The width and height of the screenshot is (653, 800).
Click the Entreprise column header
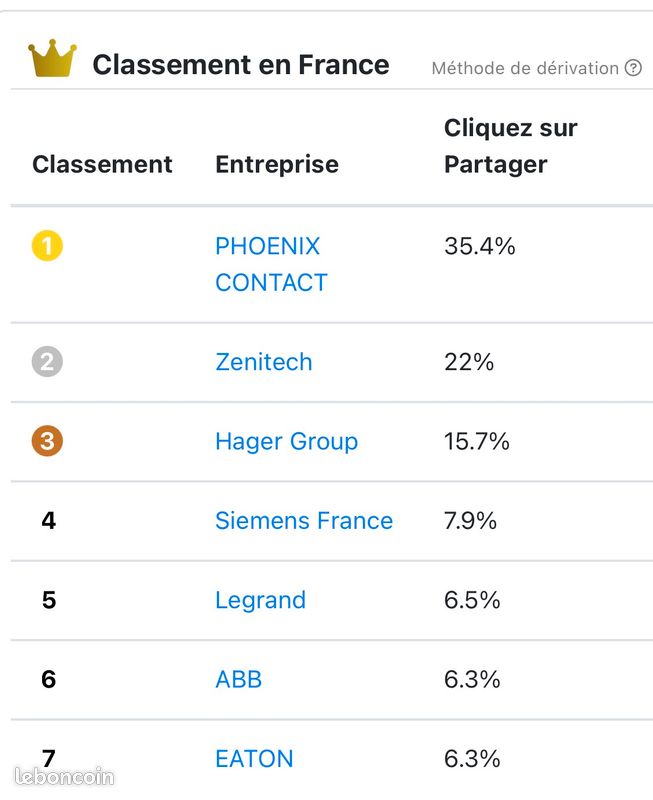pos(277,165)
